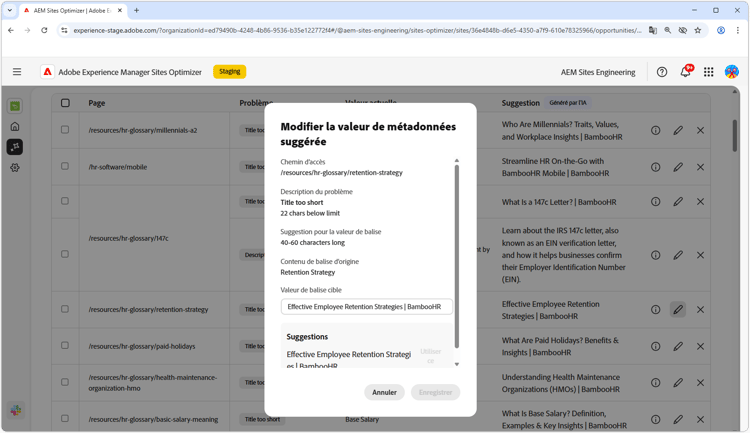Click Utiliser ce for the suggestion
The width and height of the screenshot is (750, 433).
pyautogui.click(x=430, y=356)
